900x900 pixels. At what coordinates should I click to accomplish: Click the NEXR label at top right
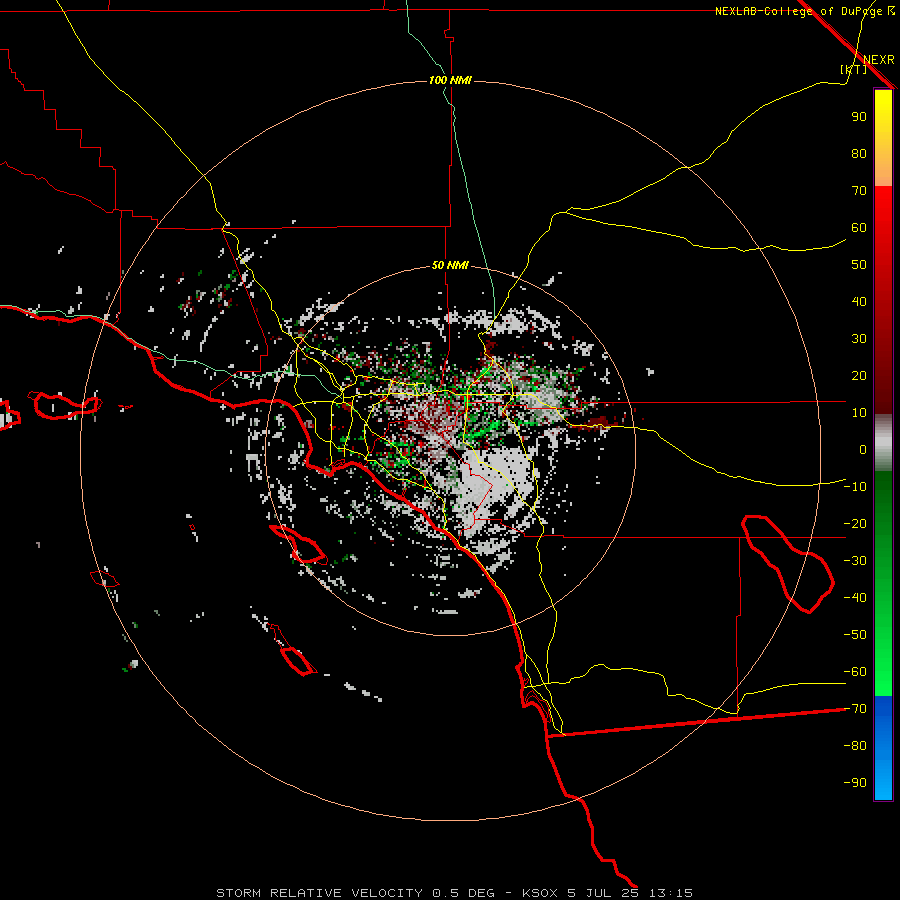879,60
